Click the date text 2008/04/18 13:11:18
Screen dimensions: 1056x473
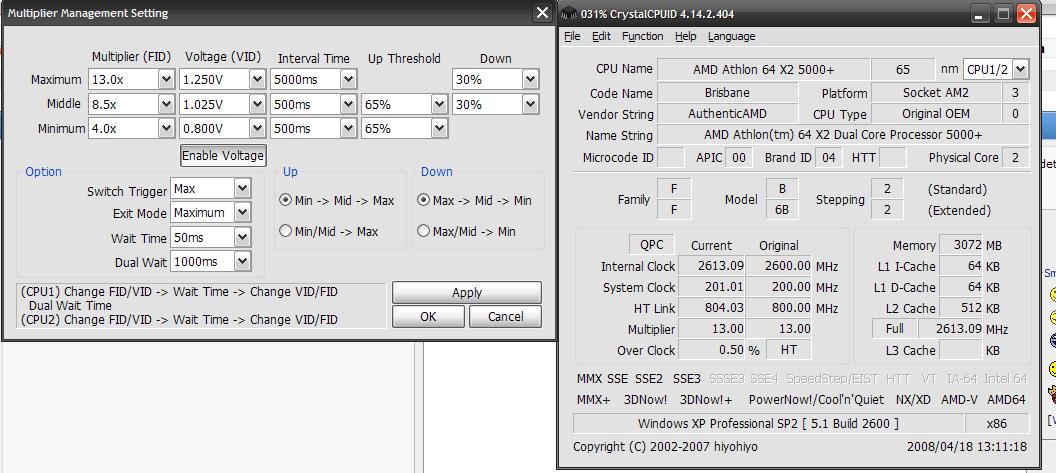tap(966, 447)
